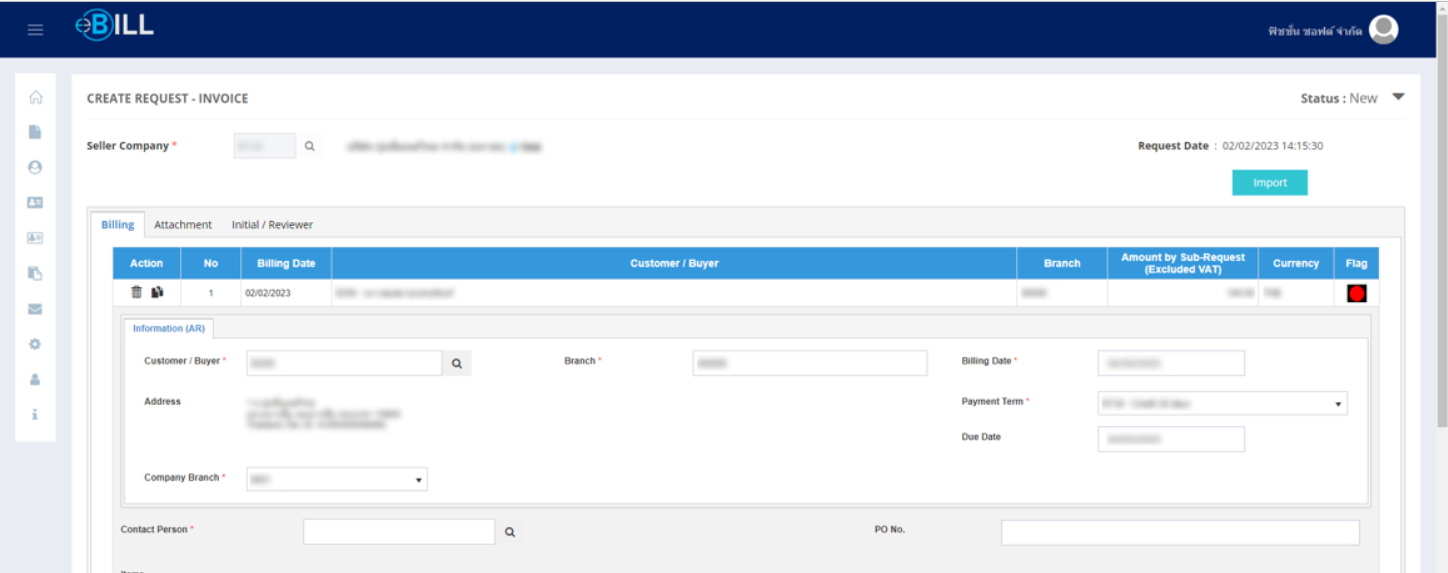Copy billing row 1 using duplicate icon

[157, 292]
